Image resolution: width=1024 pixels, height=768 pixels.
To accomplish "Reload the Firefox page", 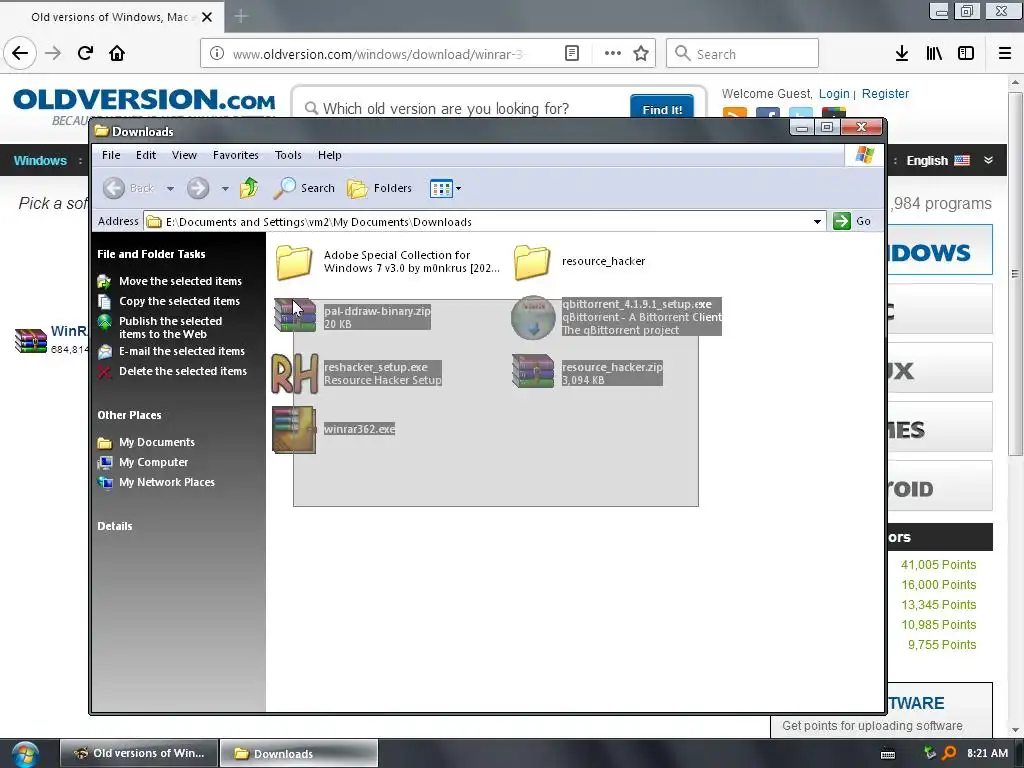I will click(x=85, y=54).
